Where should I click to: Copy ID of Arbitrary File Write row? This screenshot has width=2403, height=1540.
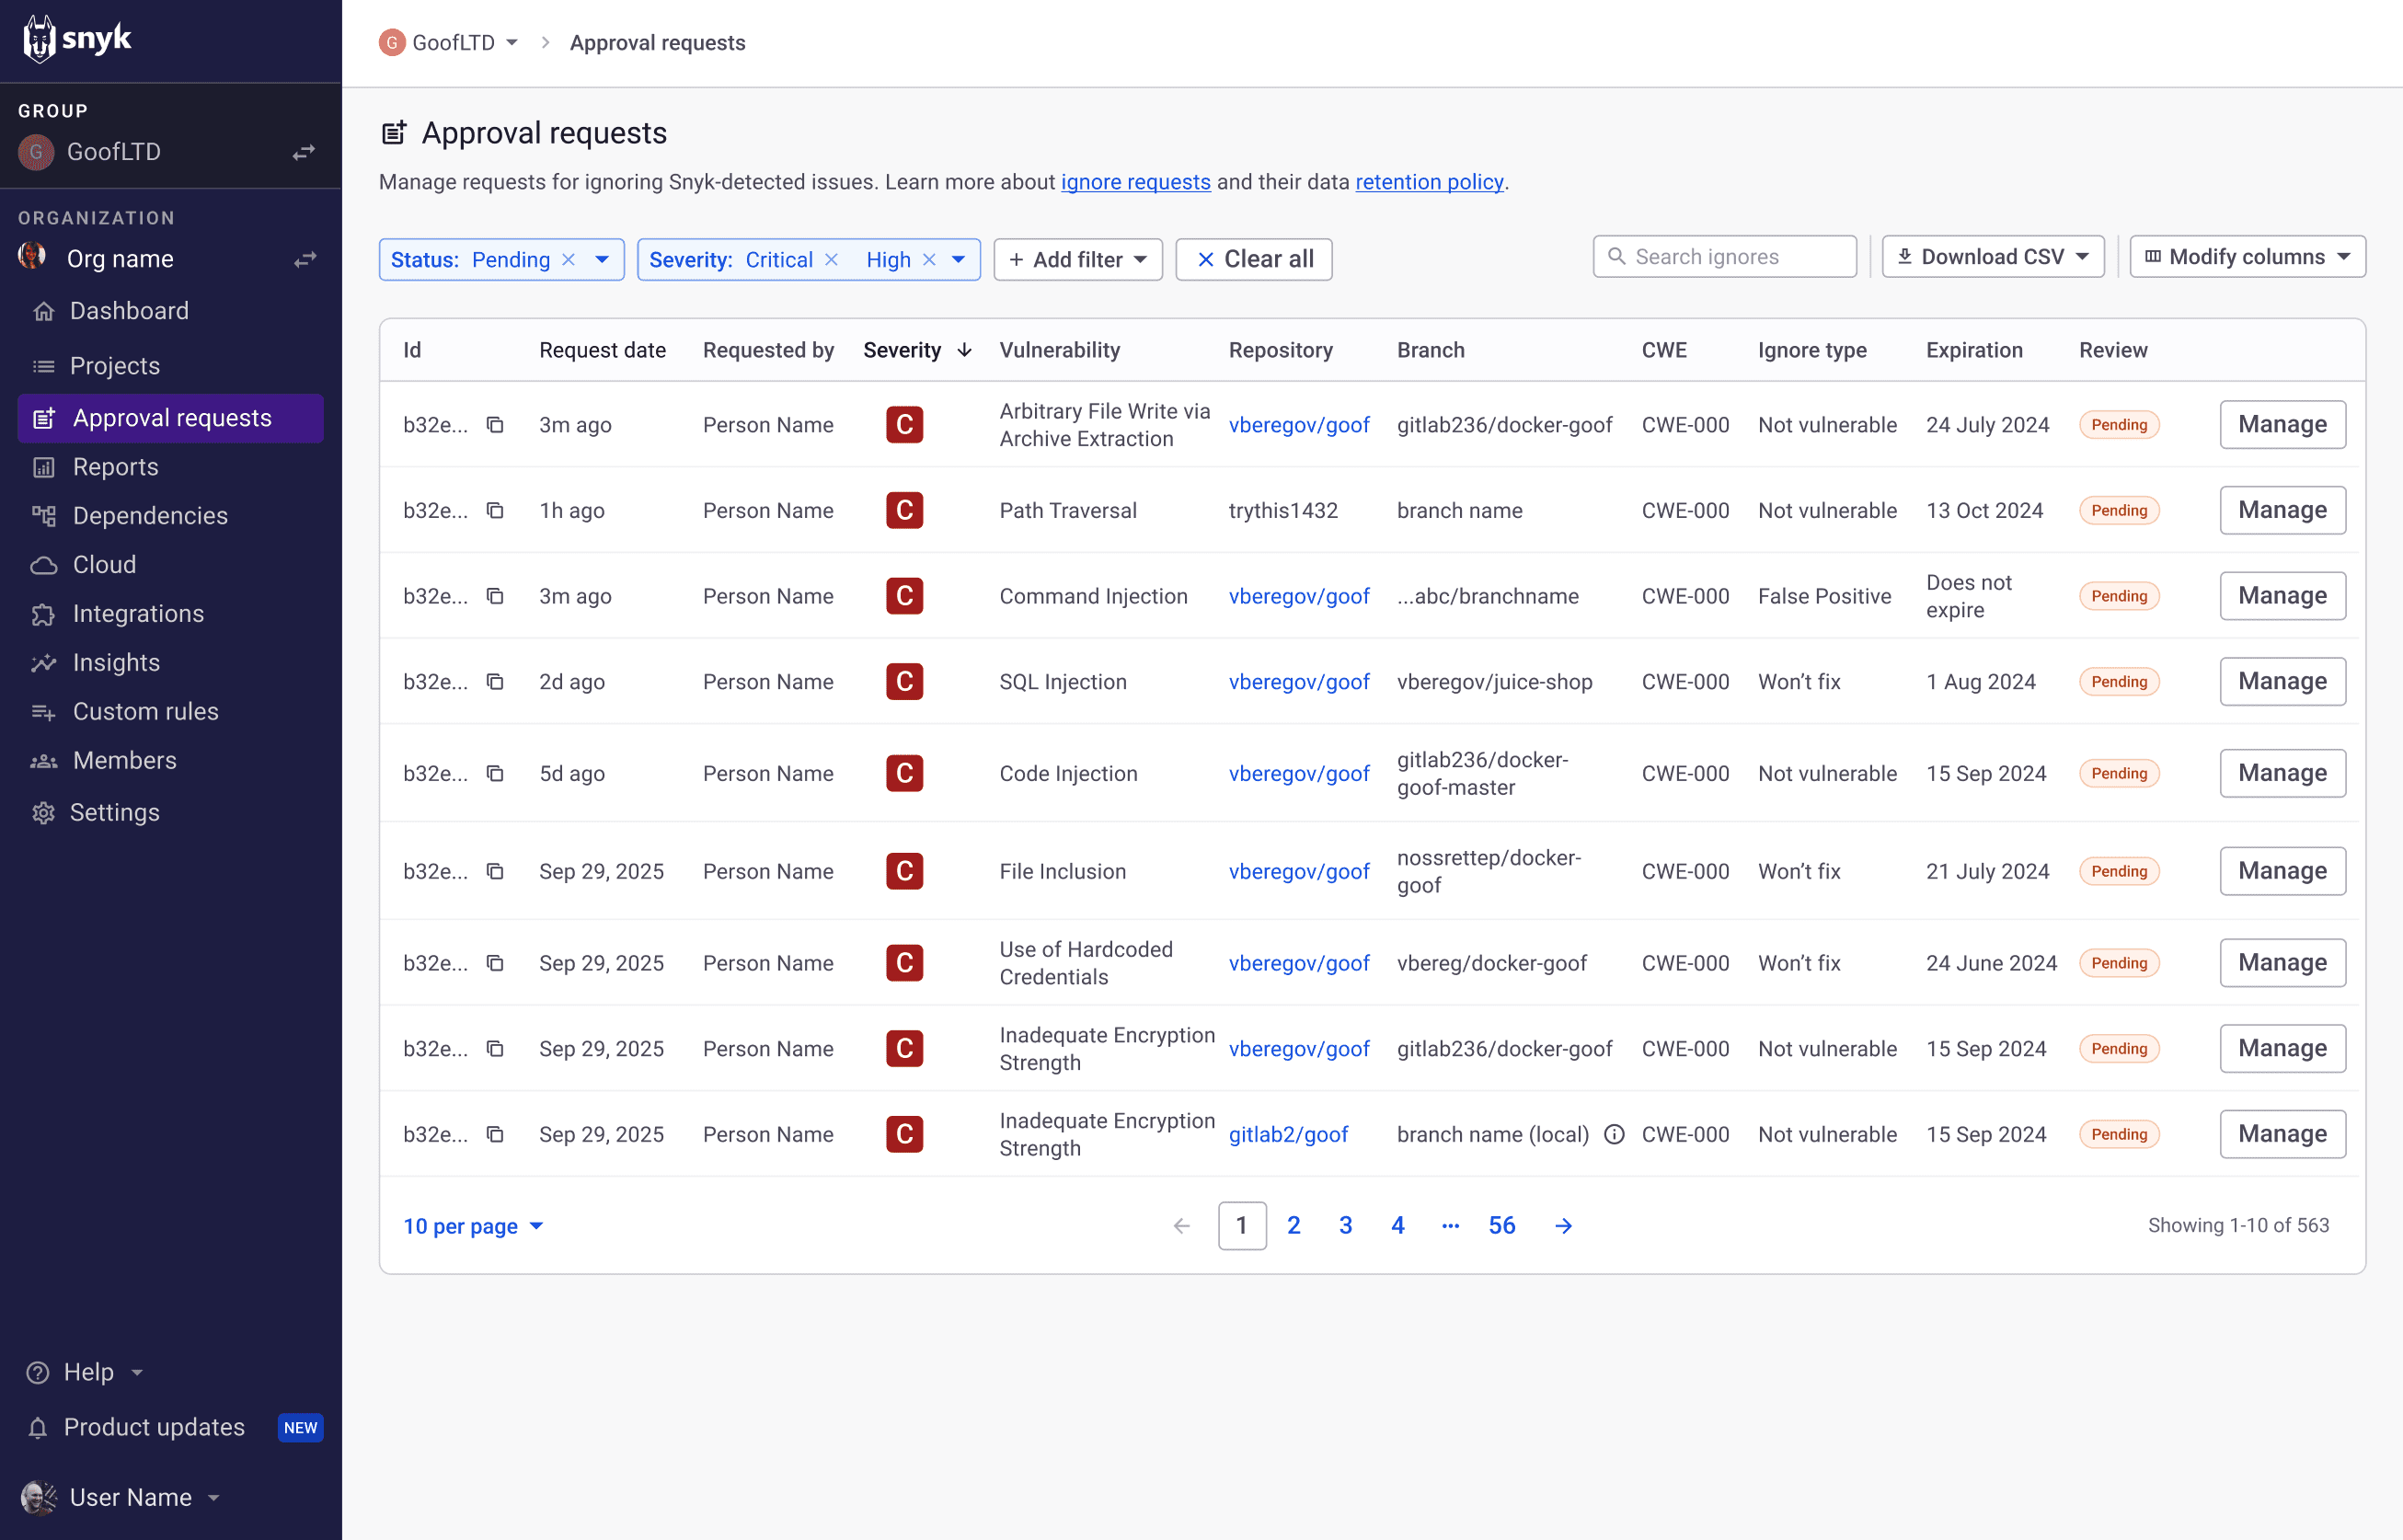[x=495, y=425]
